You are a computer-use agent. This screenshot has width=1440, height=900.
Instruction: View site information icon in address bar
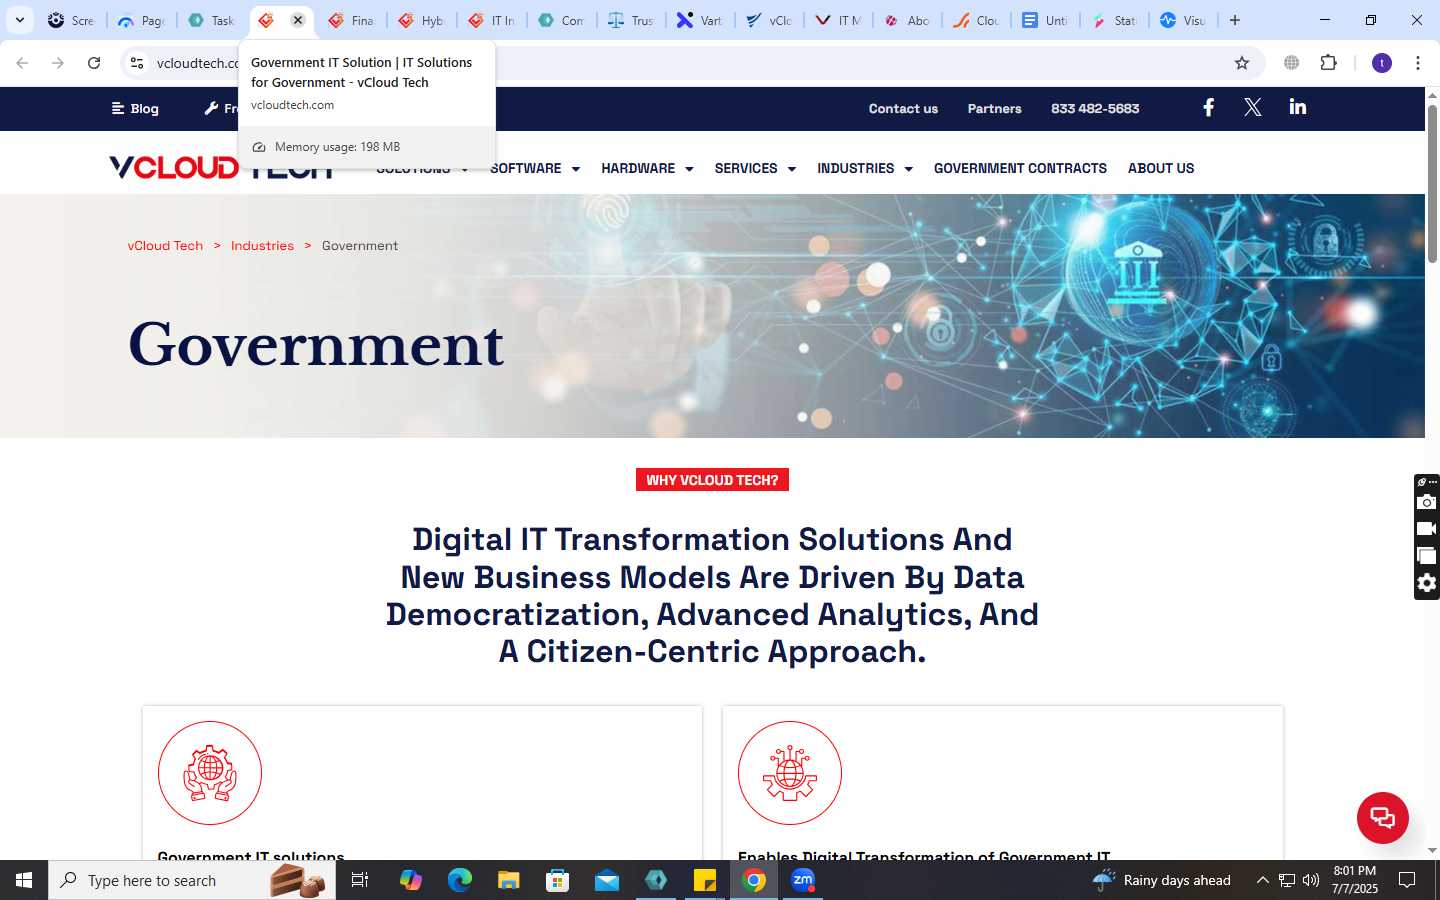(137, 63)
